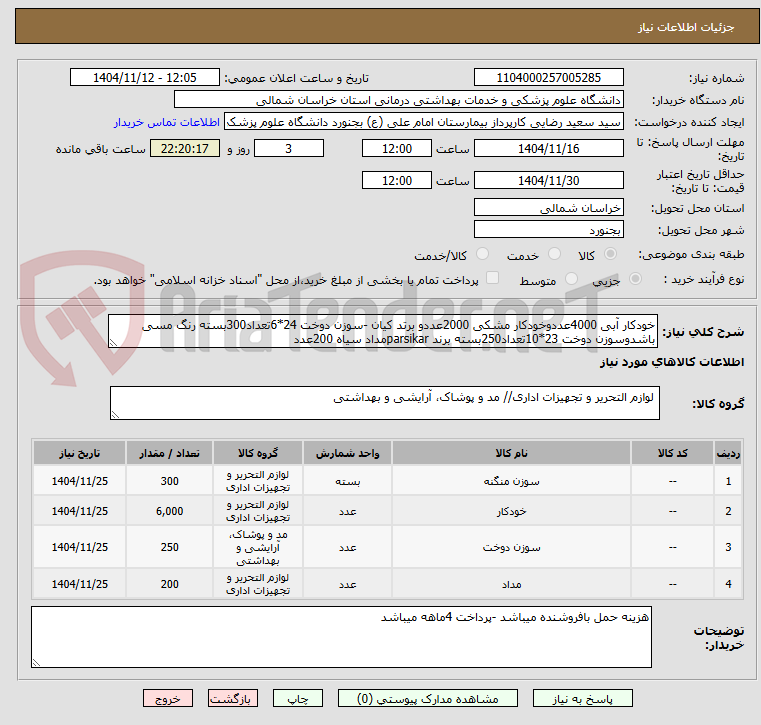Open 'مشاهده مدارک پیوستی (0)' button
Image resolution: width=761 pixels, height=725 pixels.
(x=428, y=698)
